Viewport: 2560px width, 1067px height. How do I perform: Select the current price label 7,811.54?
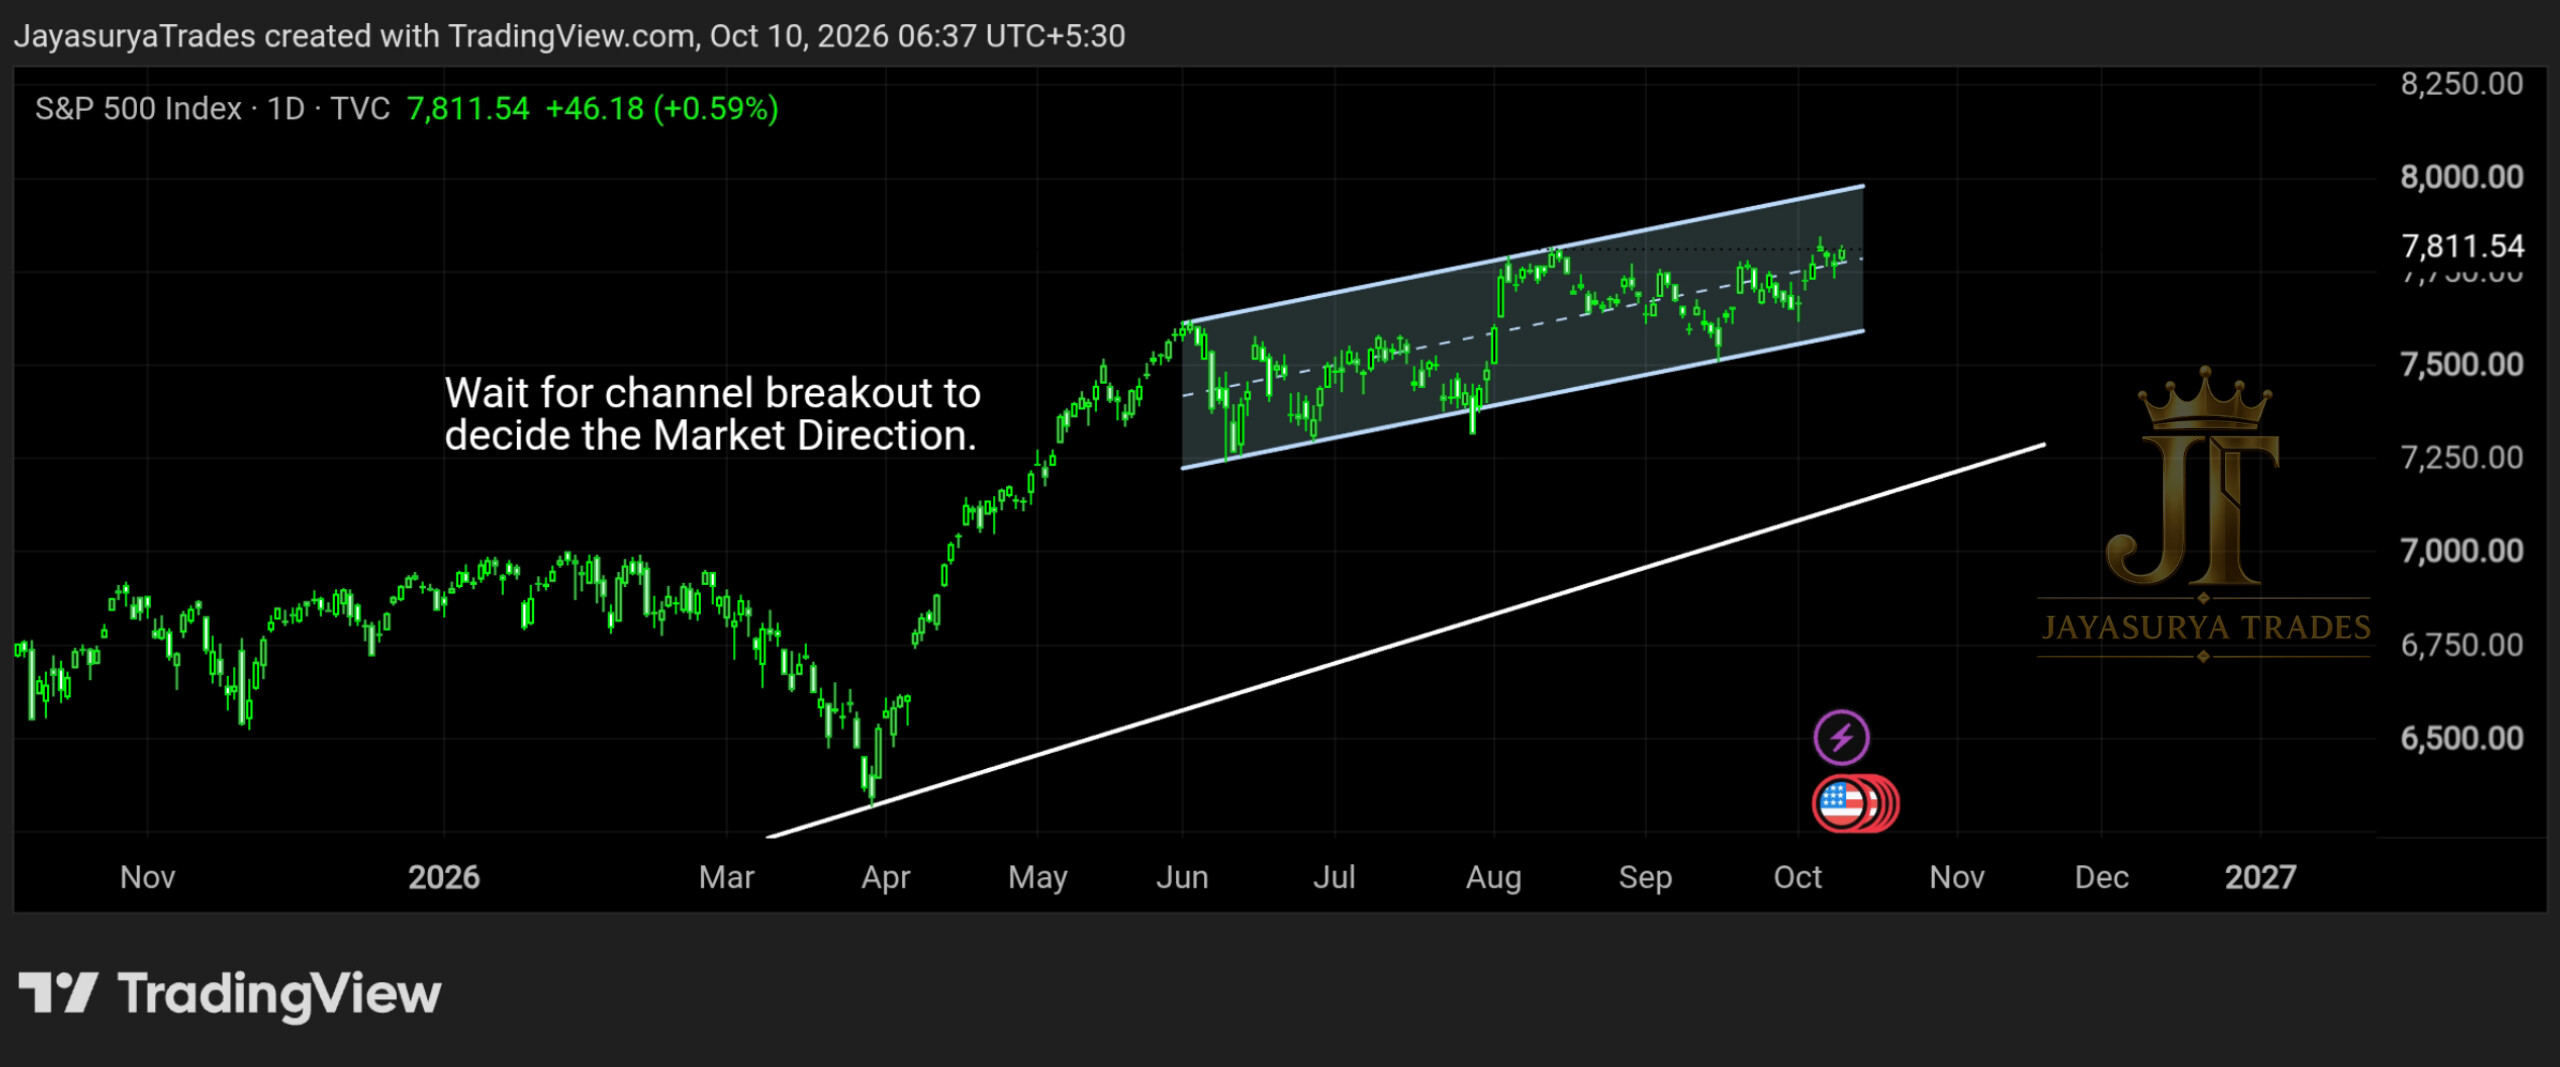tap(2462, 246)
